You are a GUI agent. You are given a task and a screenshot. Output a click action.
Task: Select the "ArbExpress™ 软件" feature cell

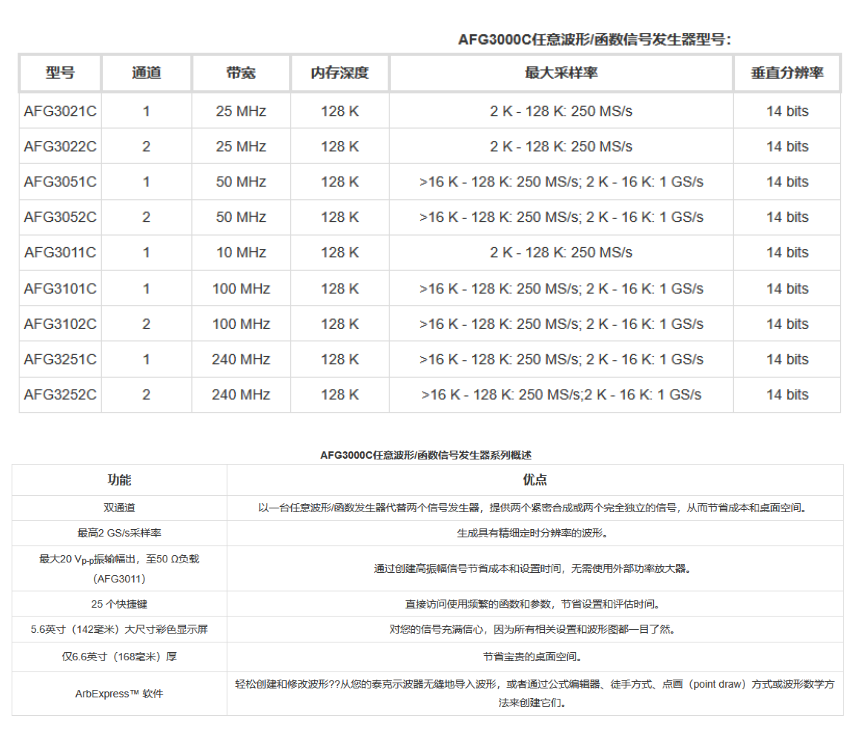[119, 694]
